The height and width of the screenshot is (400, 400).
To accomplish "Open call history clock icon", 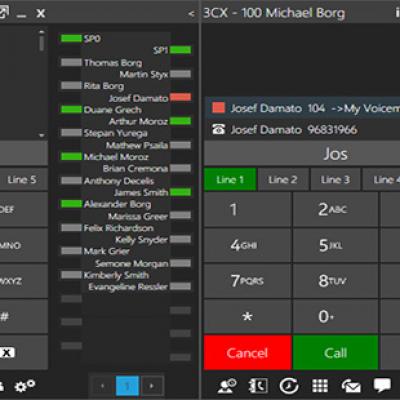I will 289,386.
